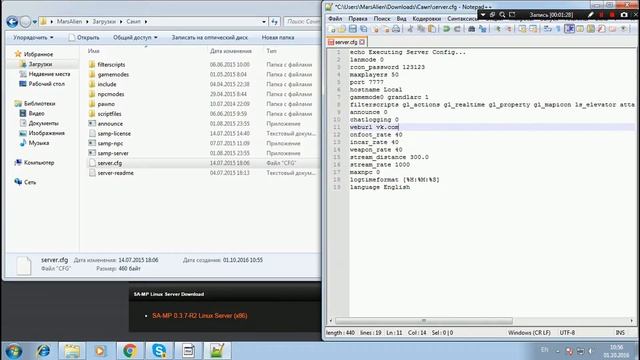640x360 pixels.
Task: Expand breadcrumb arrow after Самп
Action: pyautogui.click(x=146, y=22)
